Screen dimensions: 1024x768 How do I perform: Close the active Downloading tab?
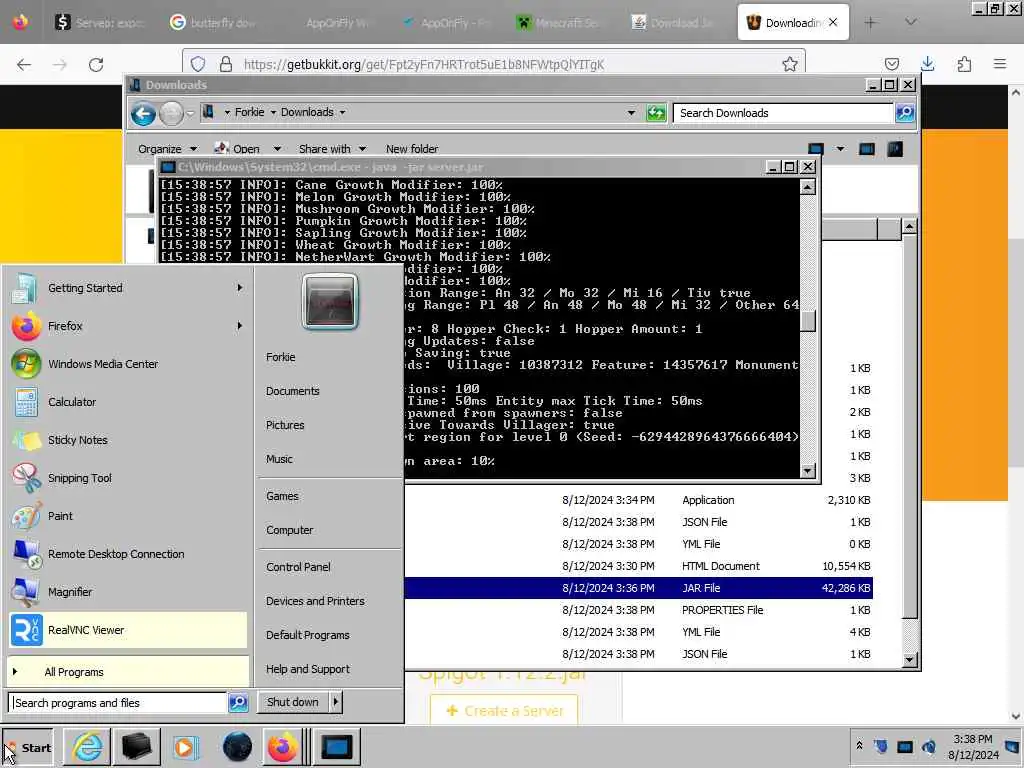[x=833, y=22]
